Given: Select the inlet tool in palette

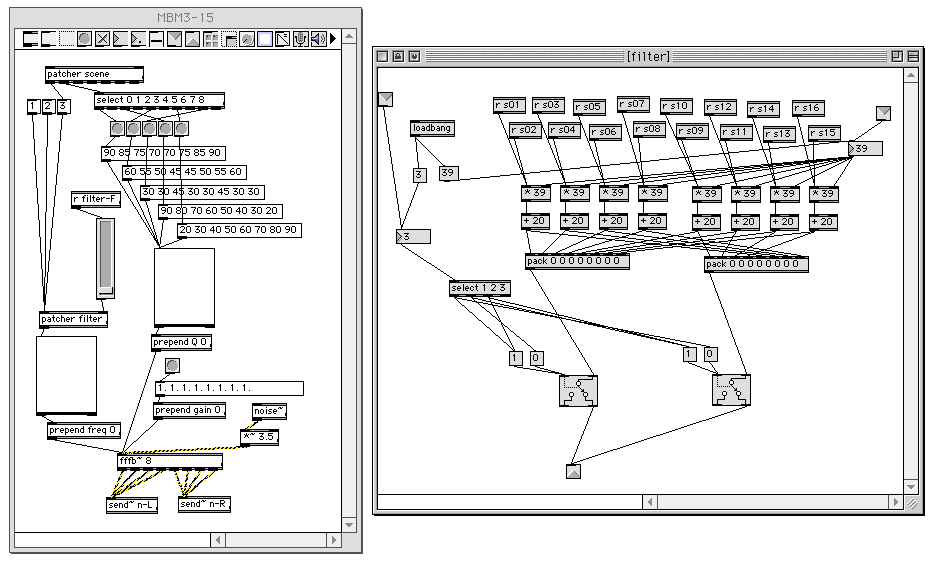Looking at the screenshot, I should (175, 39).
